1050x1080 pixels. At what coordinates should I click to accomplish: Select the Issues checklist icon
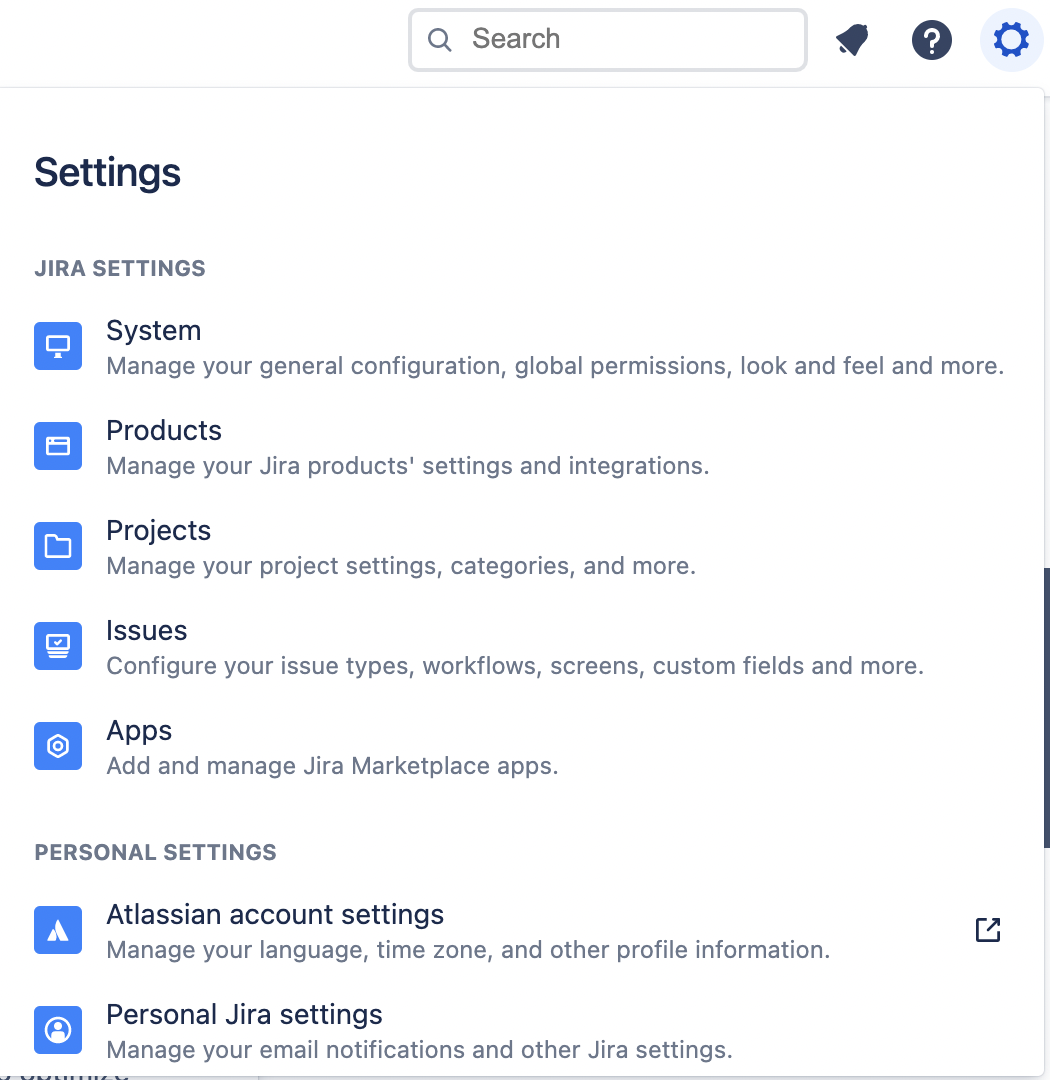pos(58,646)
